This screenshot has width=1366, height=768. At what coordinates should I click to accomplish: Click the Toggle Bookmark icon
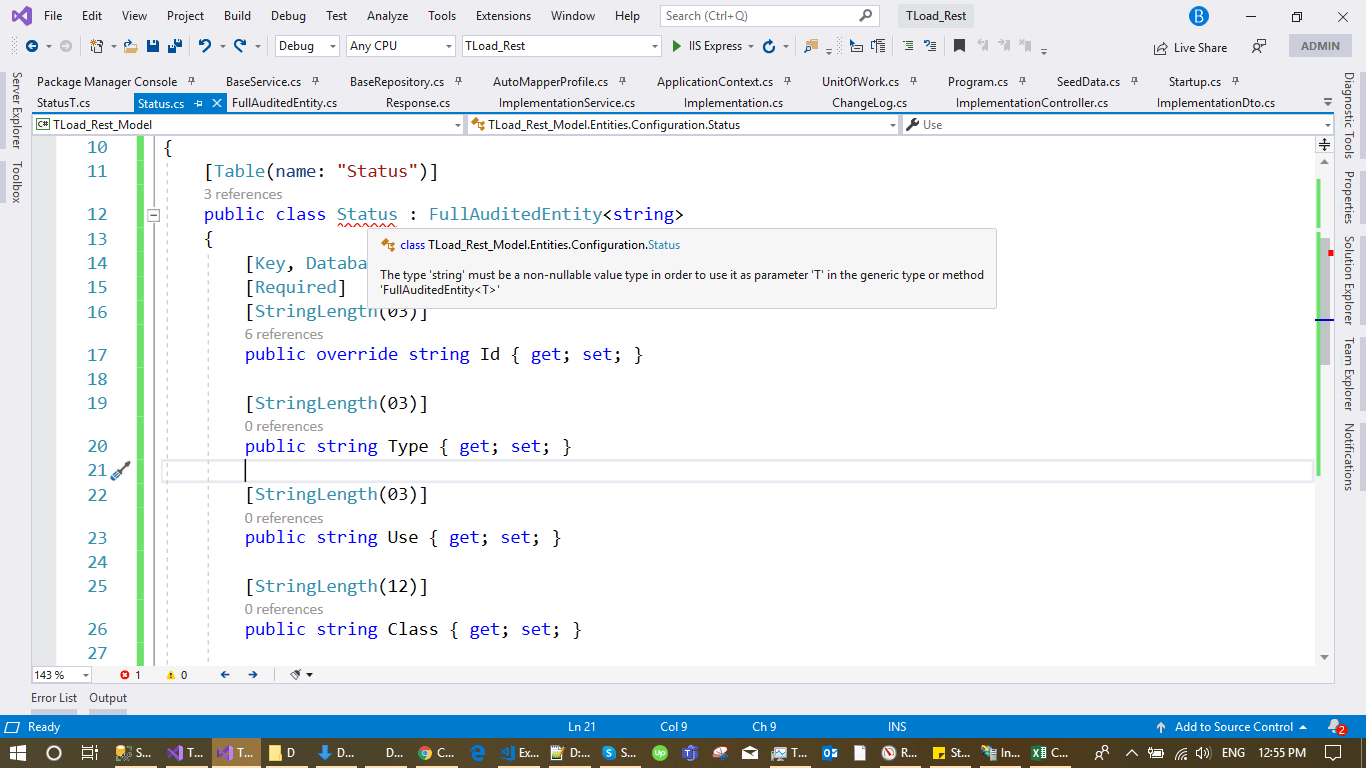click(959, 46)
